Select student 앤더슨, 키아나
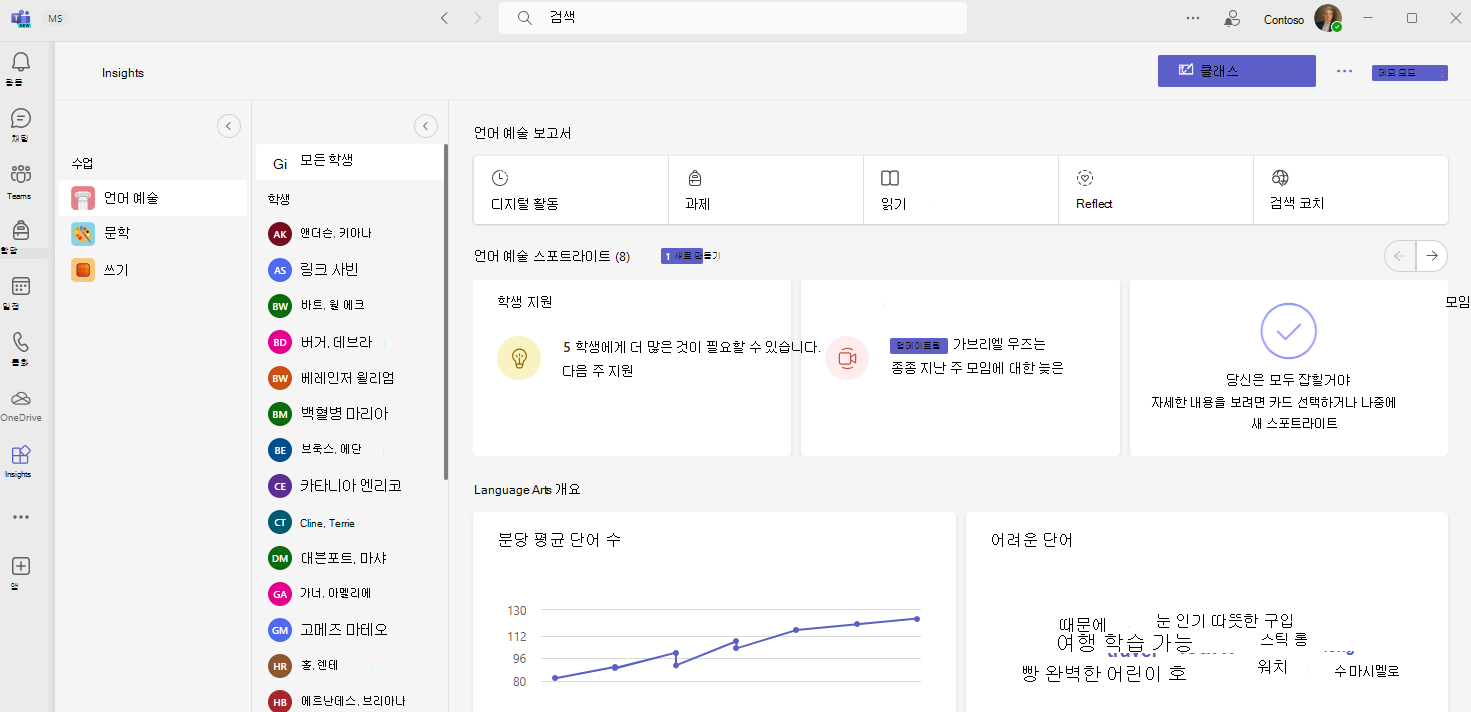This screenshot has height=712, width=1471. (349, 233)
